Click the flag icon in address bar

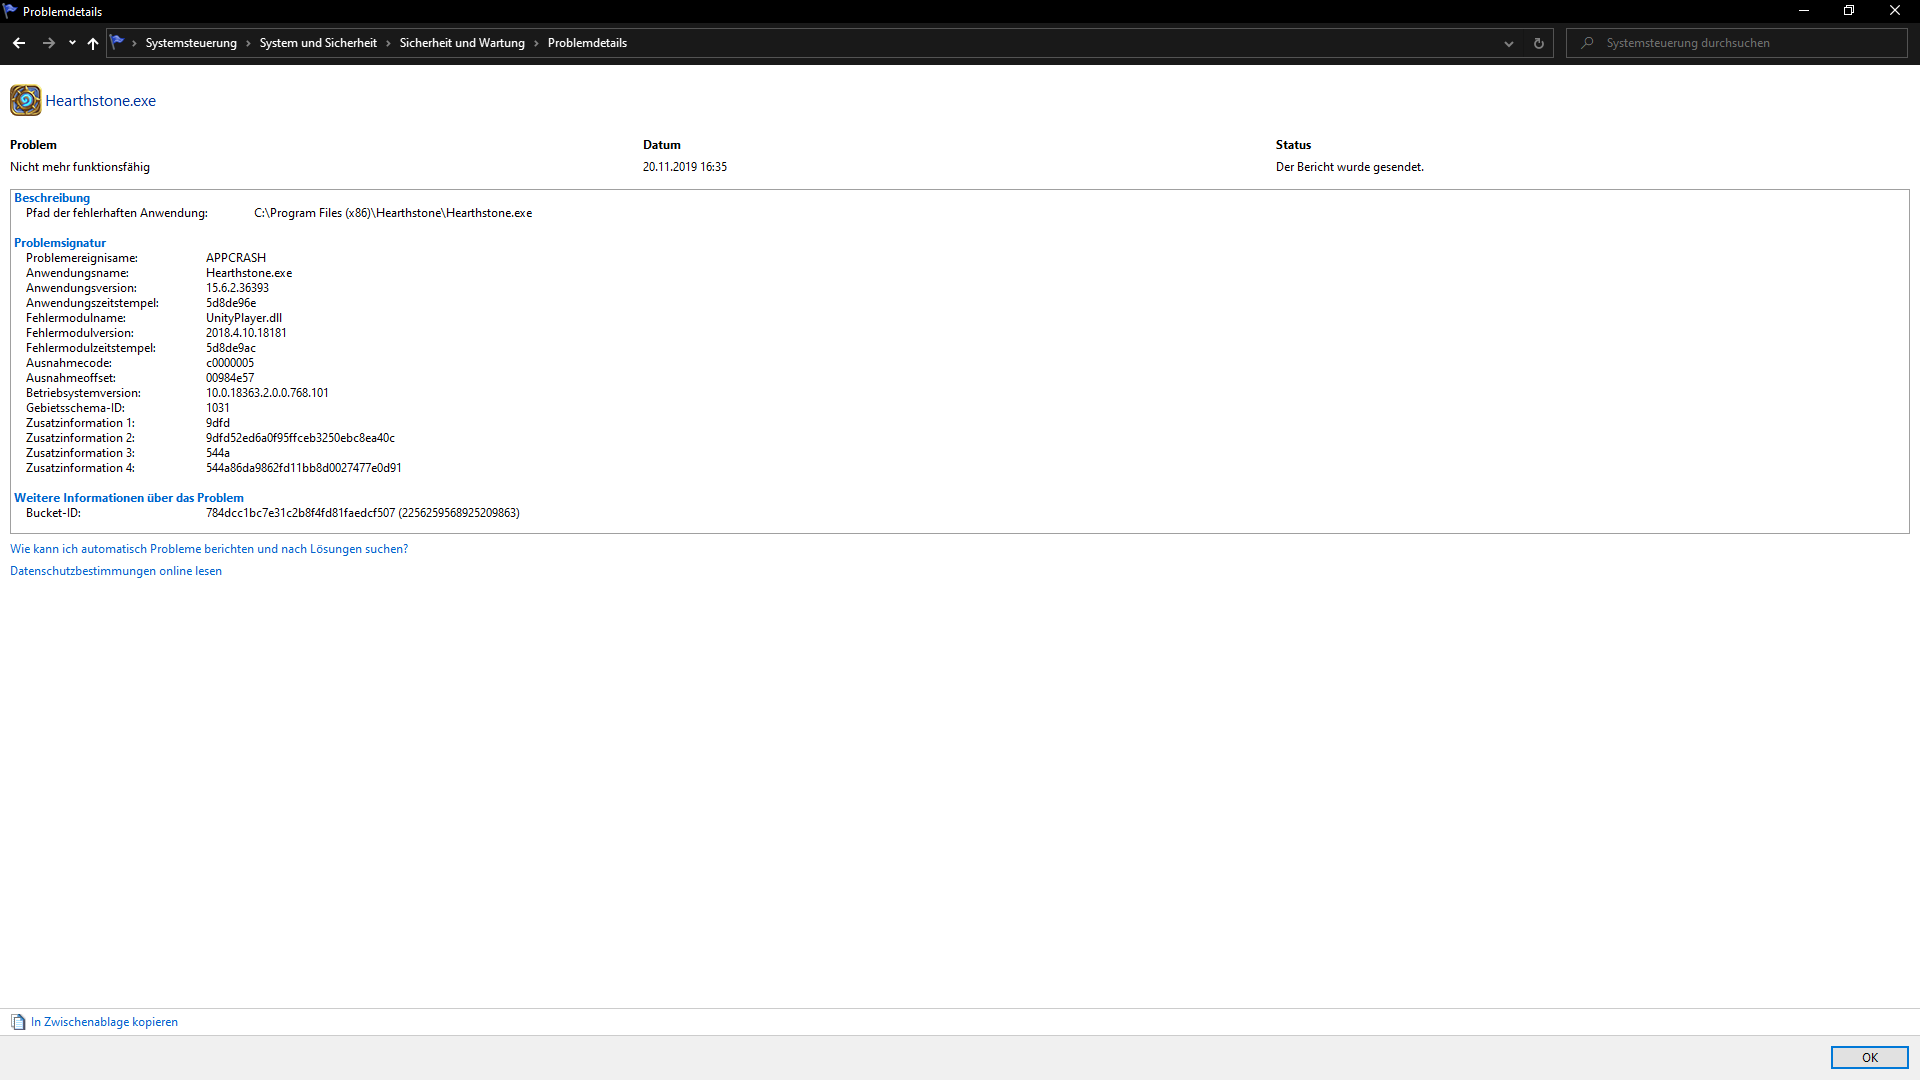click(x=117, y=42)
